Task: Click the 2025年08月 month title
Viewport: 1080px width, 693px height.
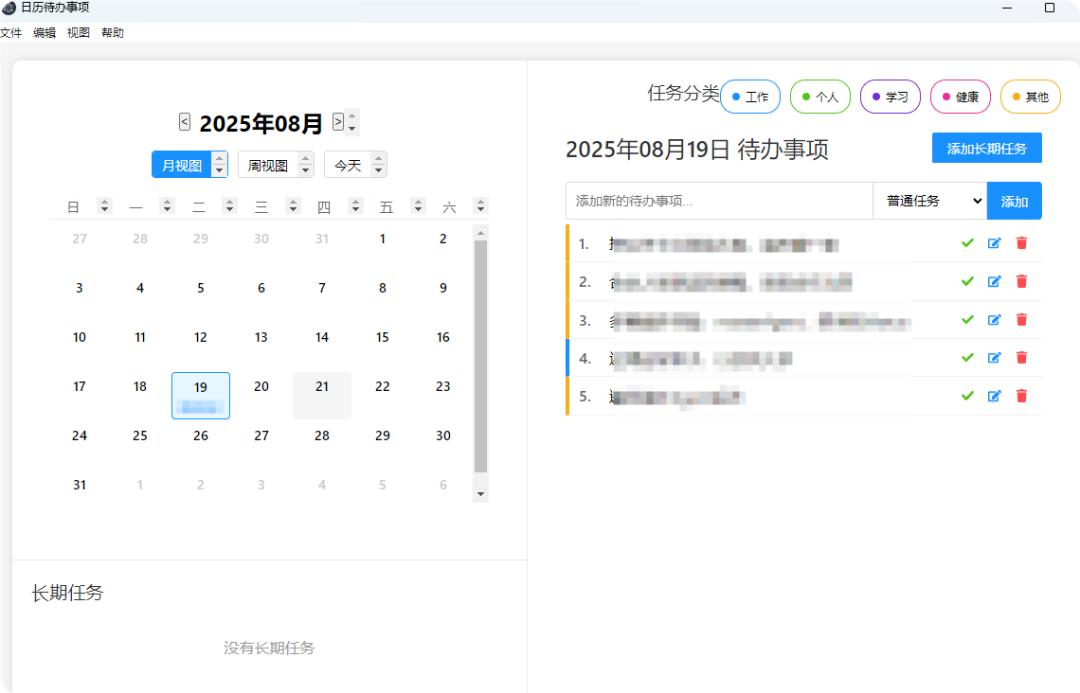Action: click(x=261, y=123)
